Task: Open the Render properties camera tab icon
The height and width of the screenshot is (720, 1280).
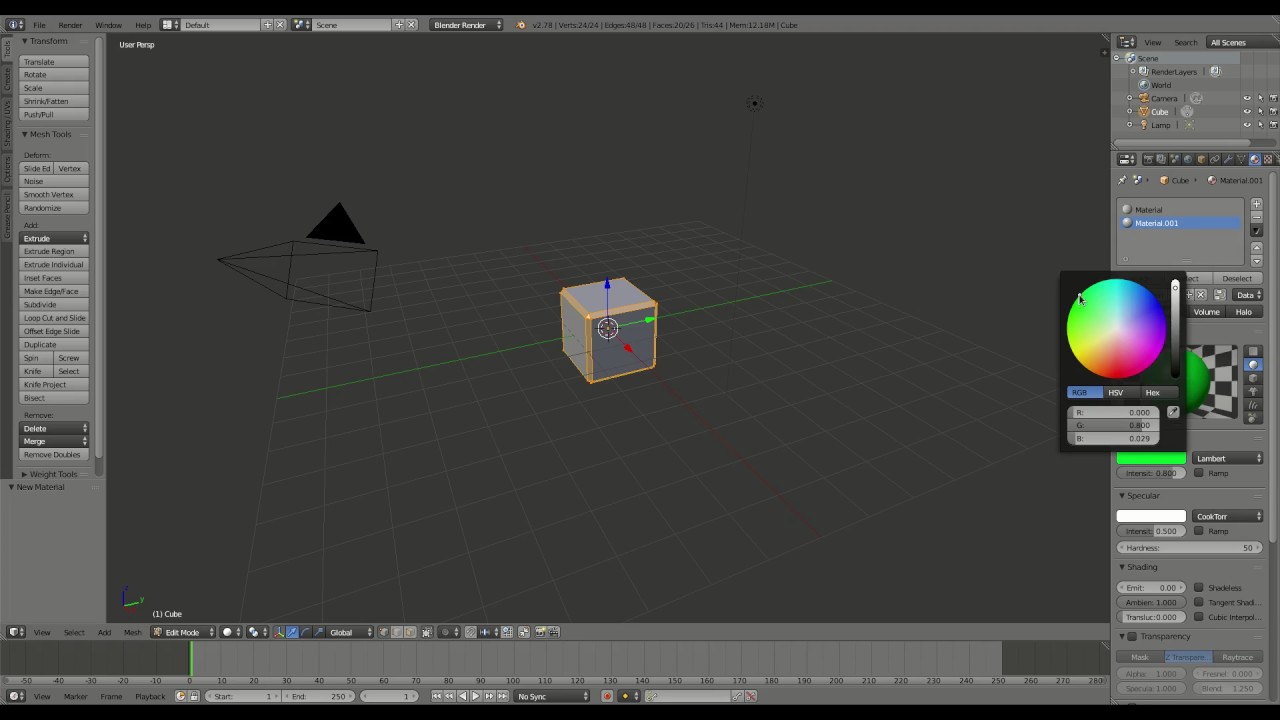Action: pos(1148,160)
